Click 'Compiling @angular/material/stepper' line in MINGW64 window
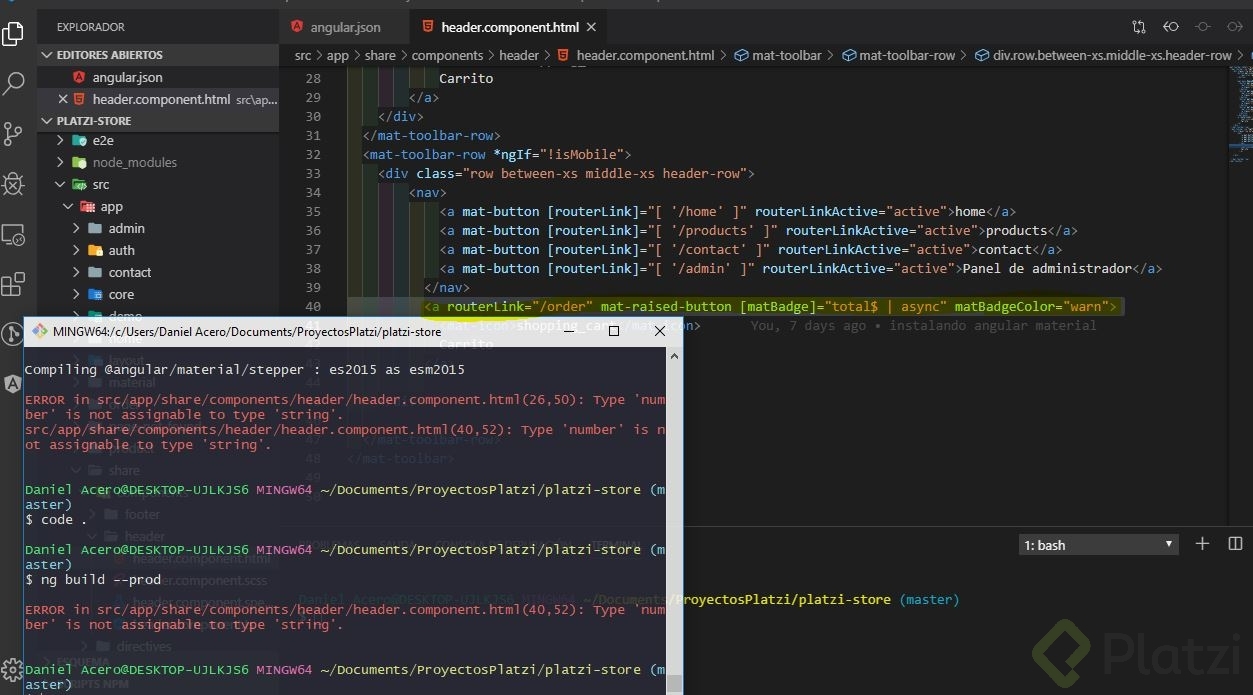 245,370
